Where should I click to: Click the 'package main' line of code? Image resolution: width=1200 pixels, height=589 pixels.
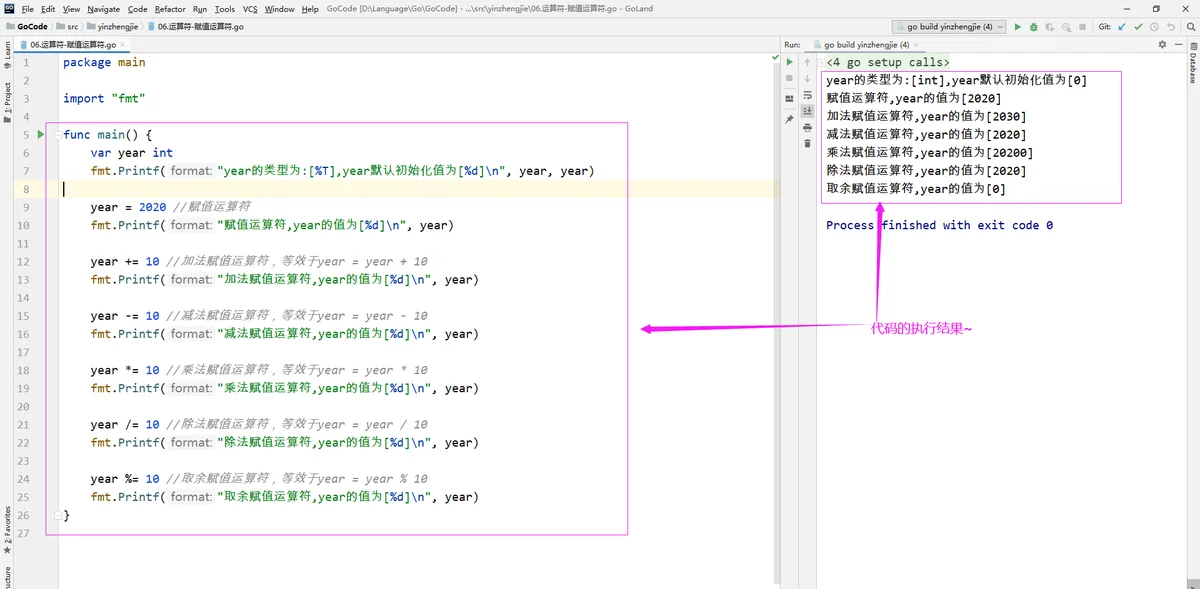tap(104, 62)
